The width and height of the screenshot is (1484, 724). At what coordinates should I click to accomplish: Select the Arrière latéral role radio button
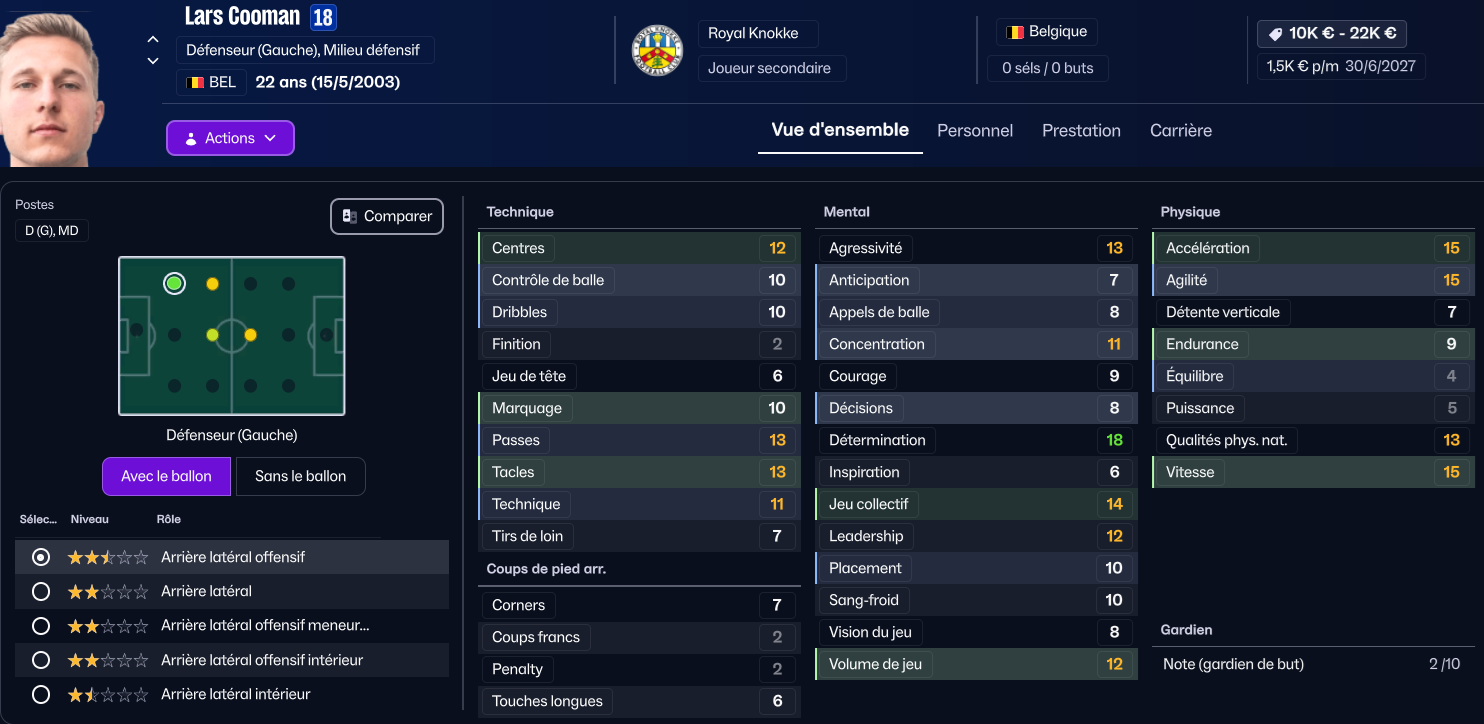click(x=41, y=592)
